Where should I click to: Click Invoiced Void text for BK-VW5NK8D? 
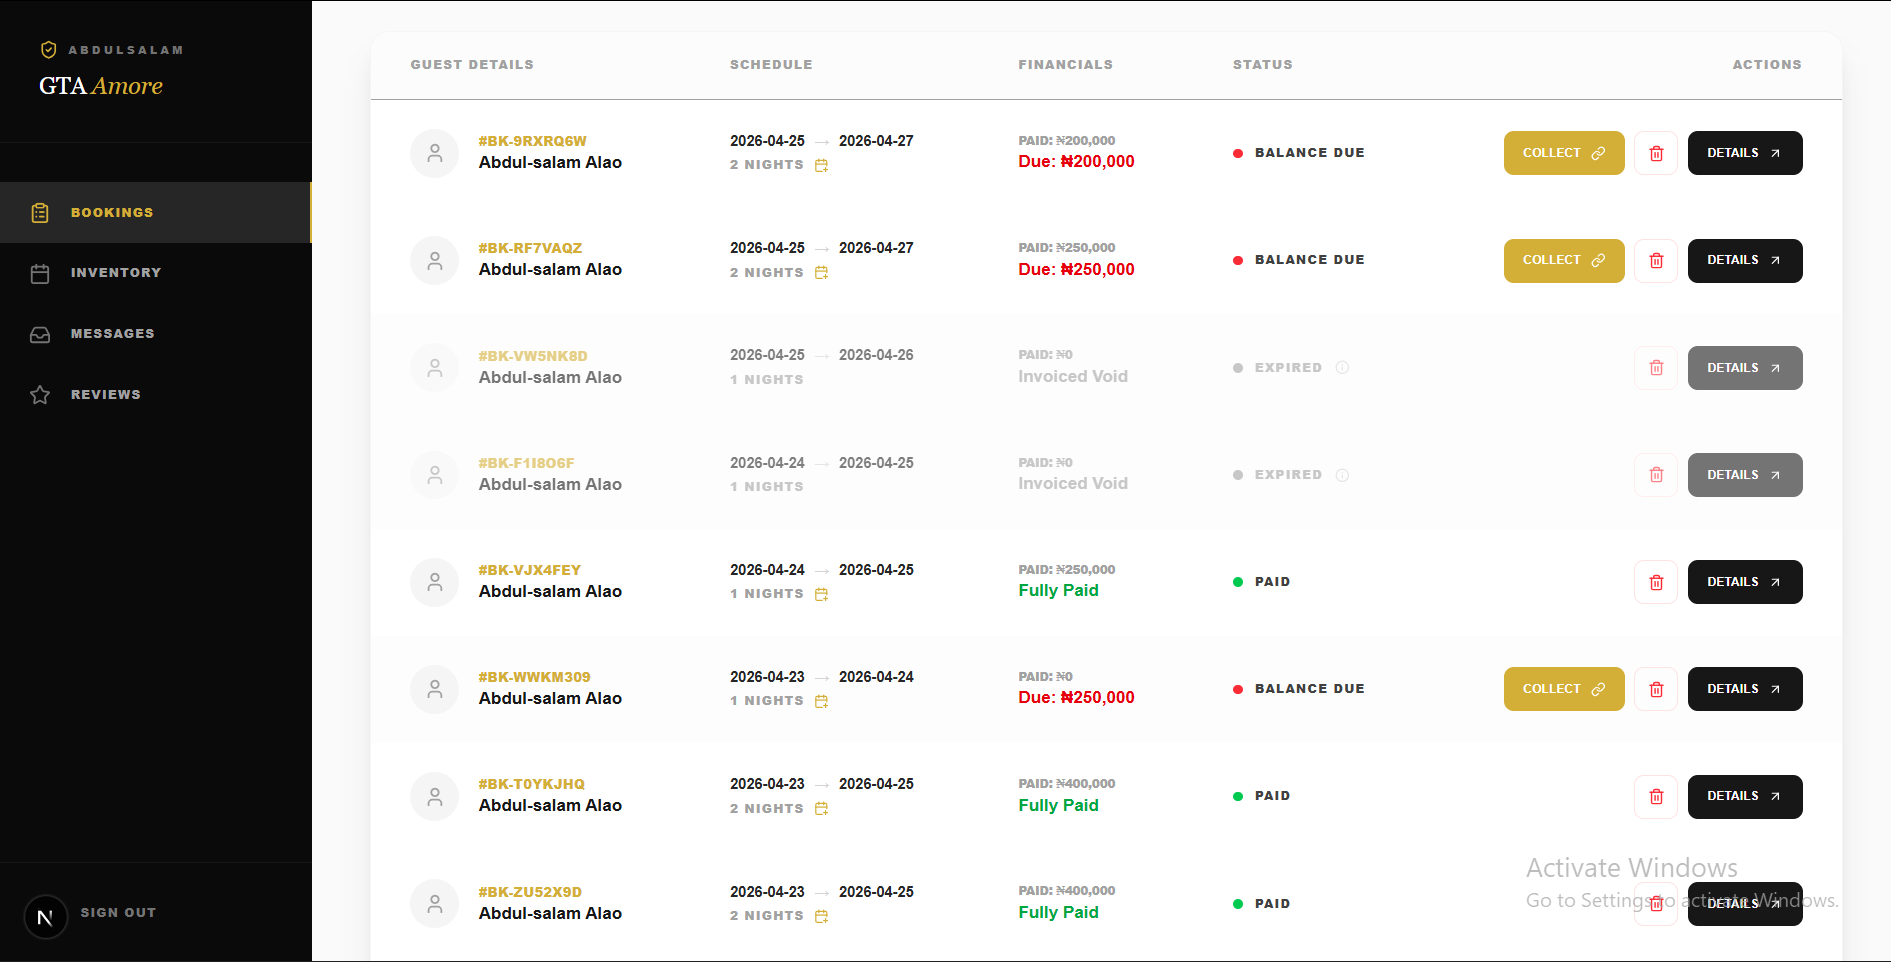pyautogui.click(x=1073, y=377)
